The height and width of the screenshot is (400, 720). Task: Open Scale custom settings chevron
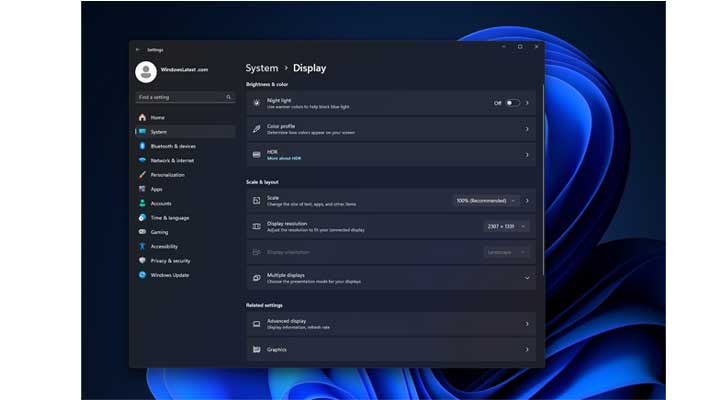[x=527, y=201]
